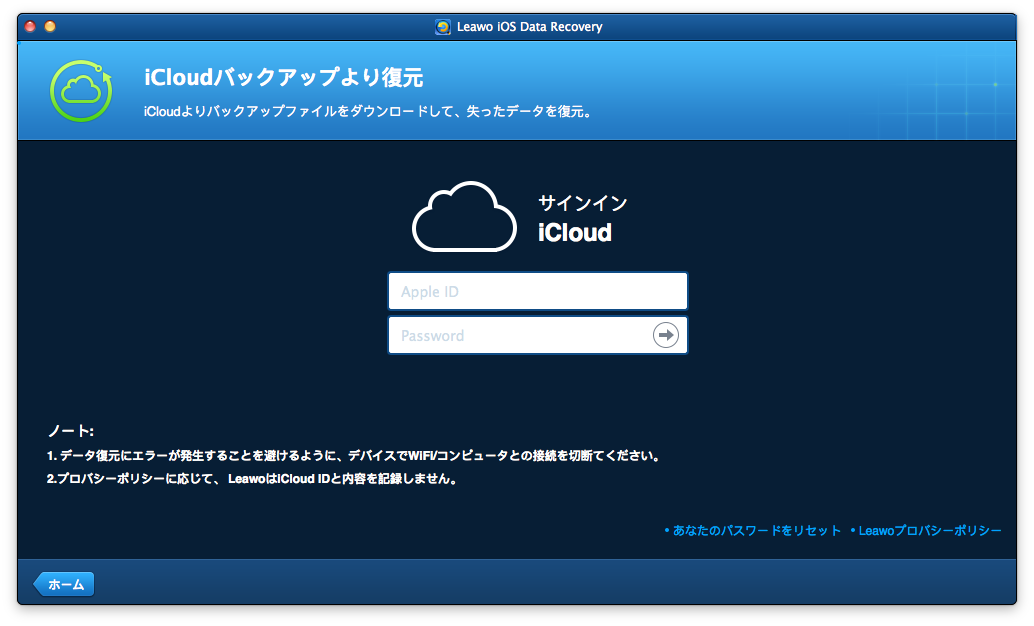Click the Leawo iOS Data Recovery window title
The height and width of the screenshot is (626, 1034).
(x=530, y=27)
